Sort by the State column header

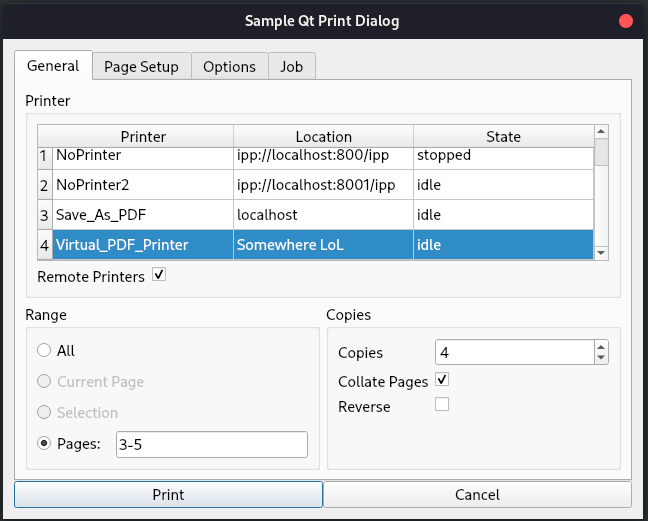point(503,136)
